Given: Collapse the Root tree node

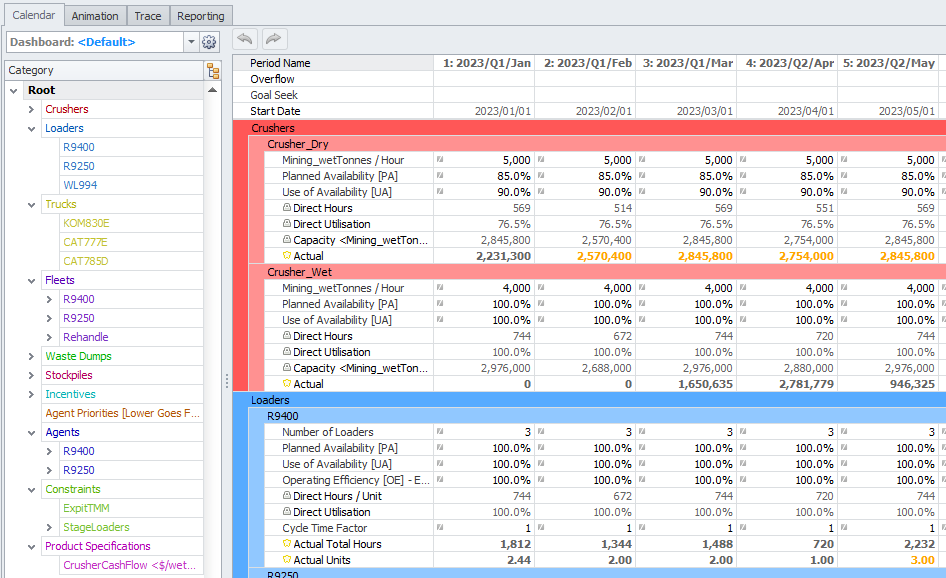Looking at the screenshot, I should tap(14, 90).
